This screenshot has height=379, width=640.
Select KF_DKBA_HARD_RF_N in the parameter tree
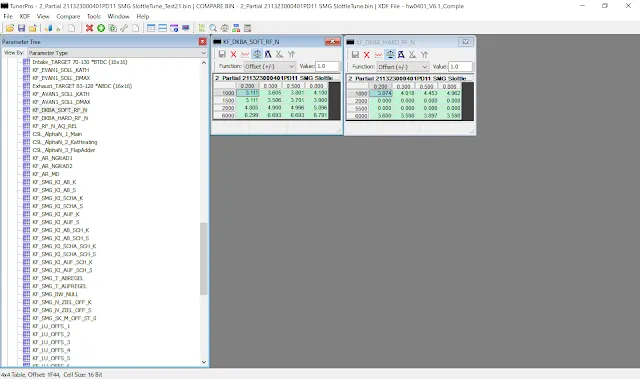60,118
